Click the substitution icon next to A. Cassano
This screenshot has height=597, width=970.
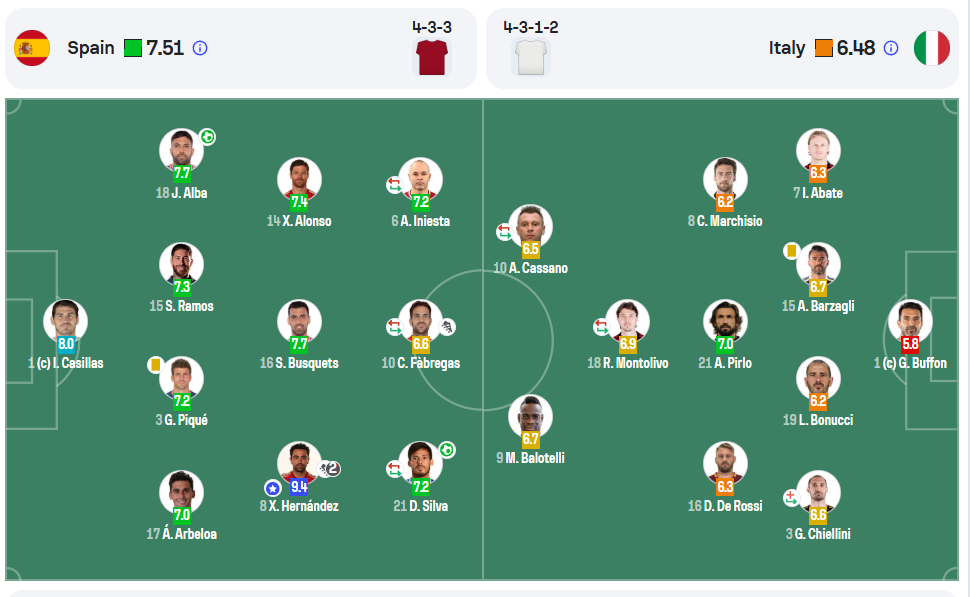[504, 232]
